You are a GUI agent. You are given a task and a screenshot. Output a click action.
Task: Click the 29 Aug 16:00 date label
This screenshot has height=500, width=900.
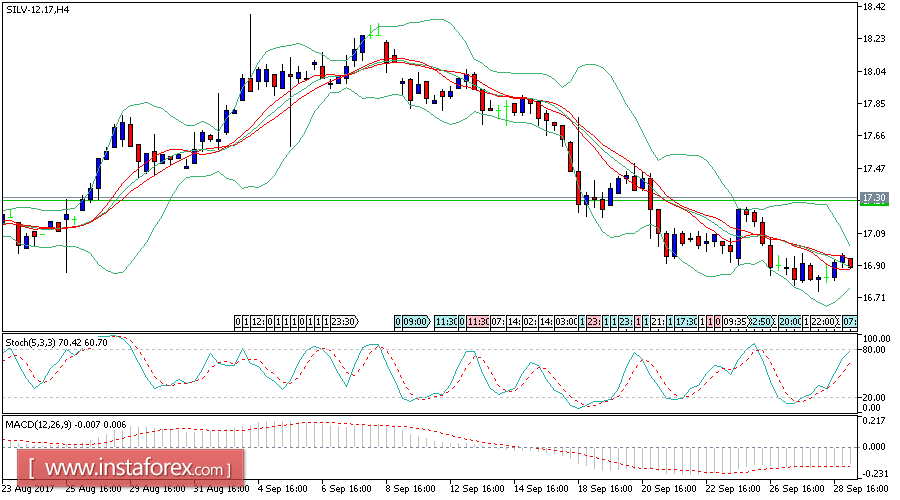pos(157,489)
